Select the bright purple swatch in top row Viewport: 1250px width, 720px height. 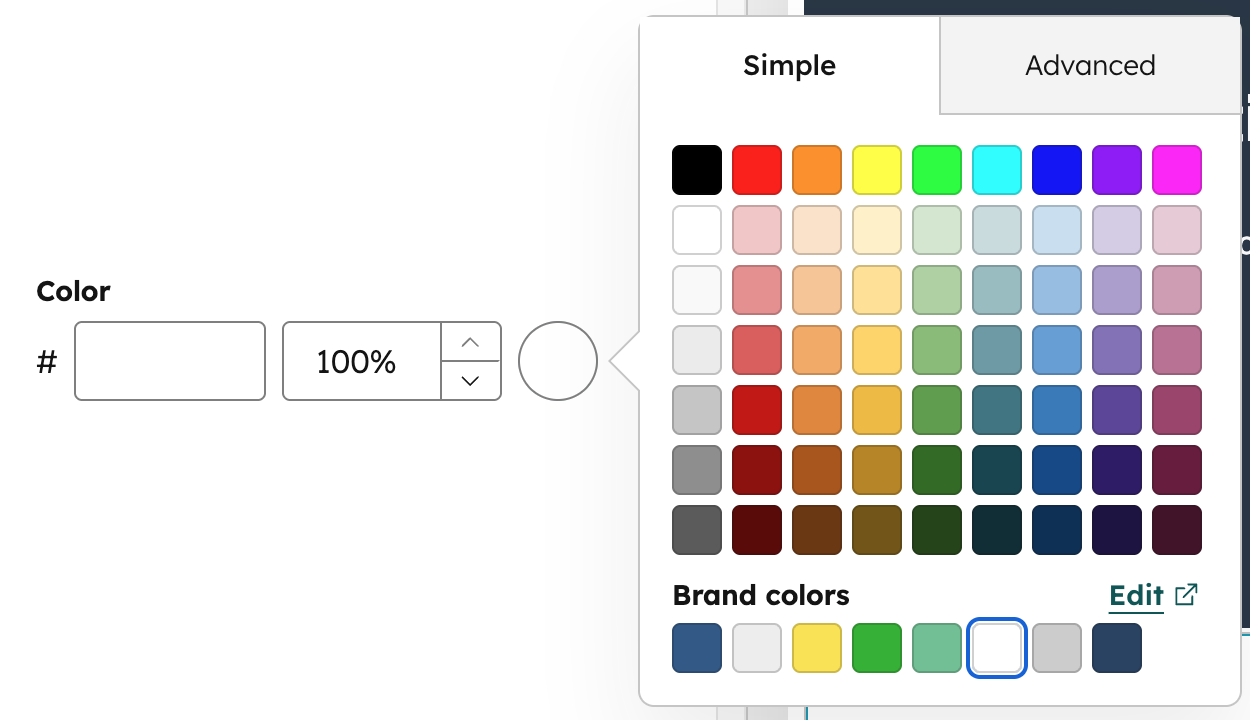click(1117, 170)
